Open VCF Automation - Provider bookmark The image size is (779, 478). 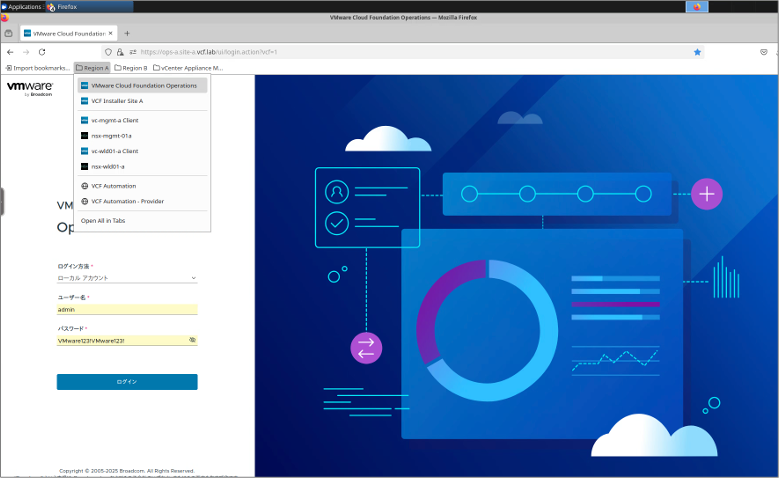tap(143, 201)
